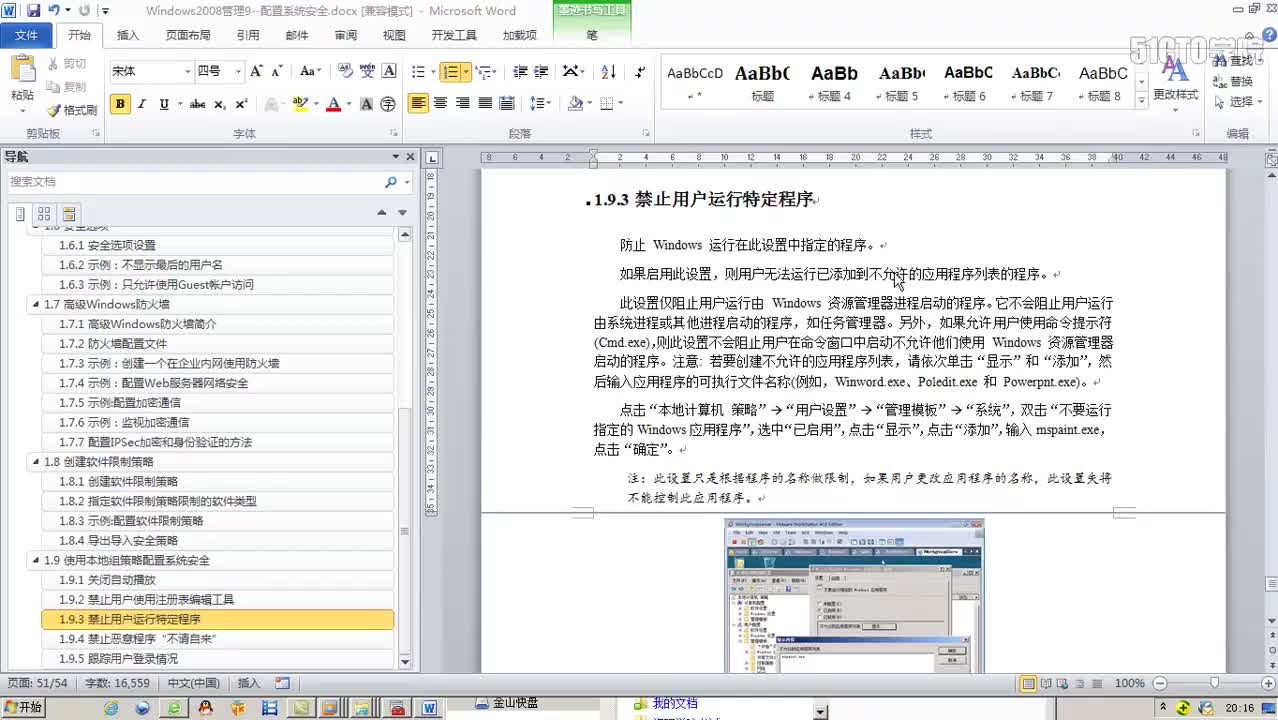The height and width of the screenshot is (720, 1278).
Task: Click Save icon in quick access toolbar
Action: [x=33, y=10]
